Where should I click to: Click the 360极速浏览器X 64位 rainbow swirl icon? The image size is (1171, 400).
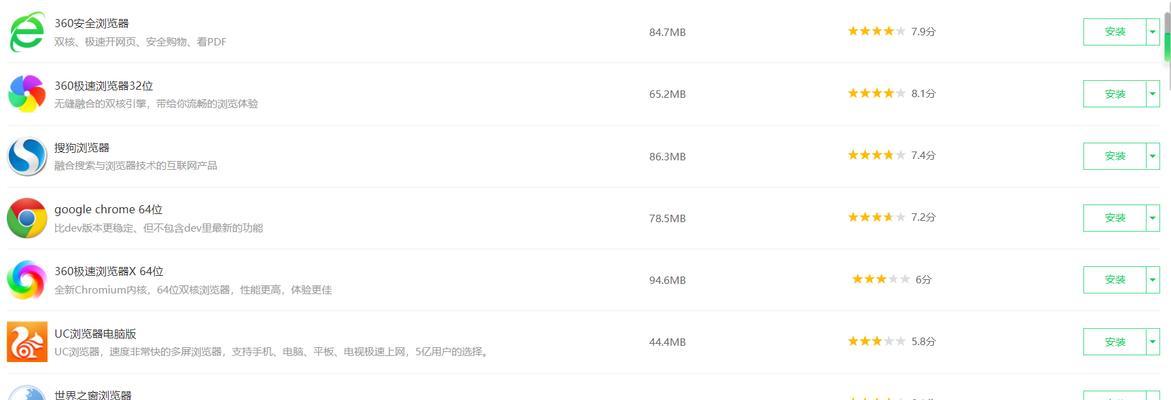27,280
